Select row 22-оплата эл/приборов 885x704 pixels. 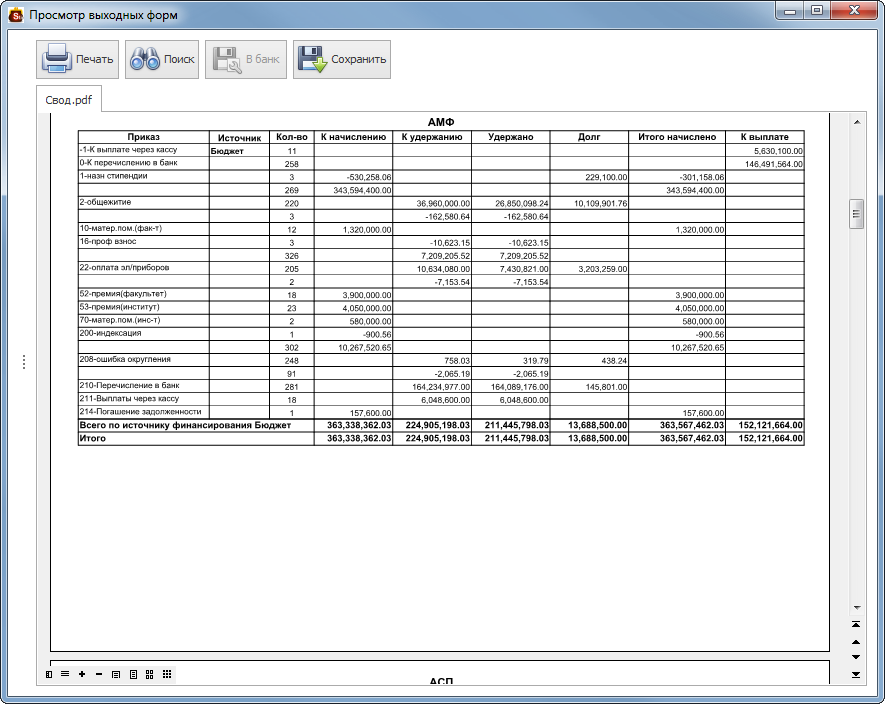[441, 268]
